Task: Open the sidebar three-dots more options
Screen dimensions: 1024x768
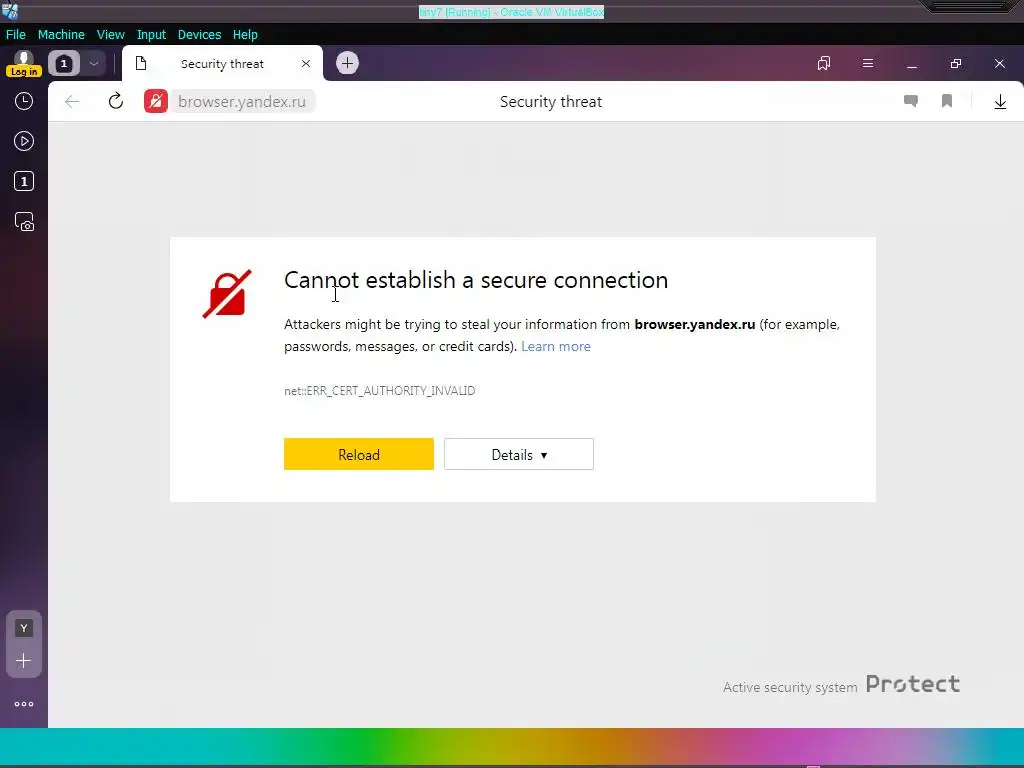Action: (24, 704)
